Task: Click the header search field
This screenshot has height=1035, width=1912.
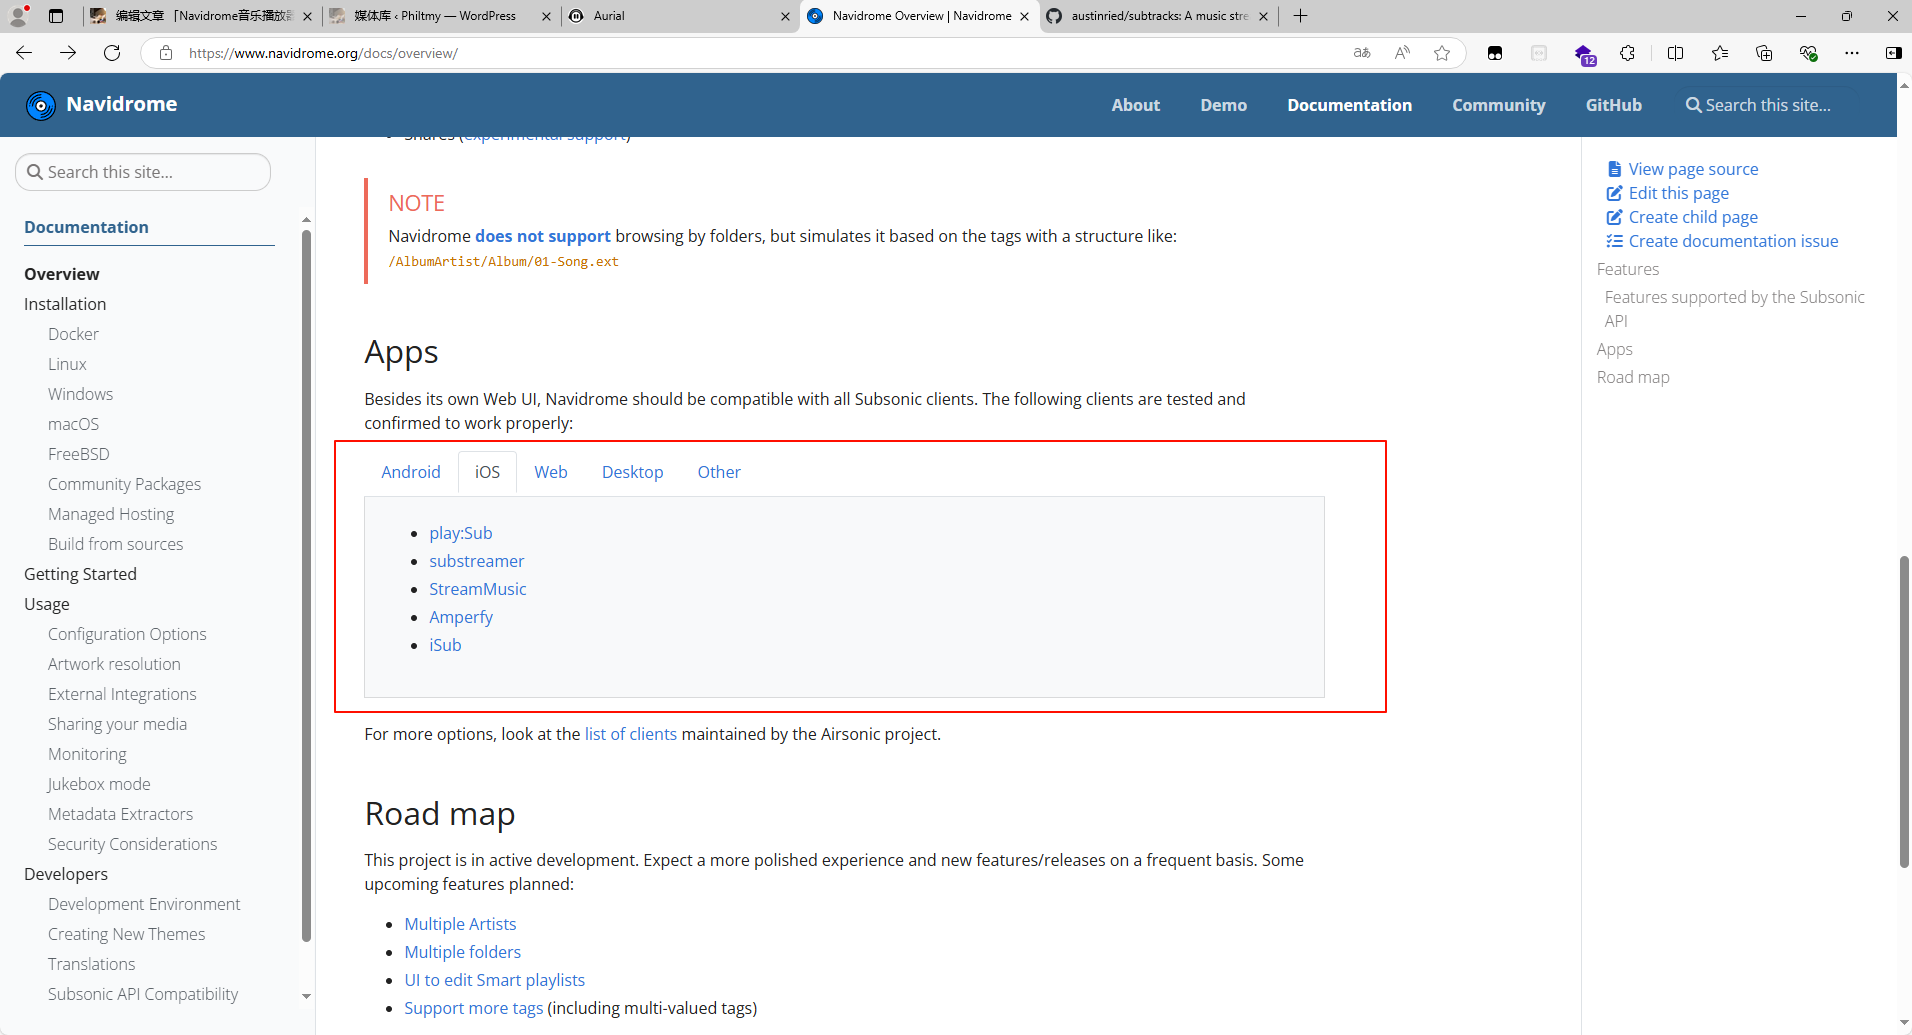Action: pos(1768,105)
